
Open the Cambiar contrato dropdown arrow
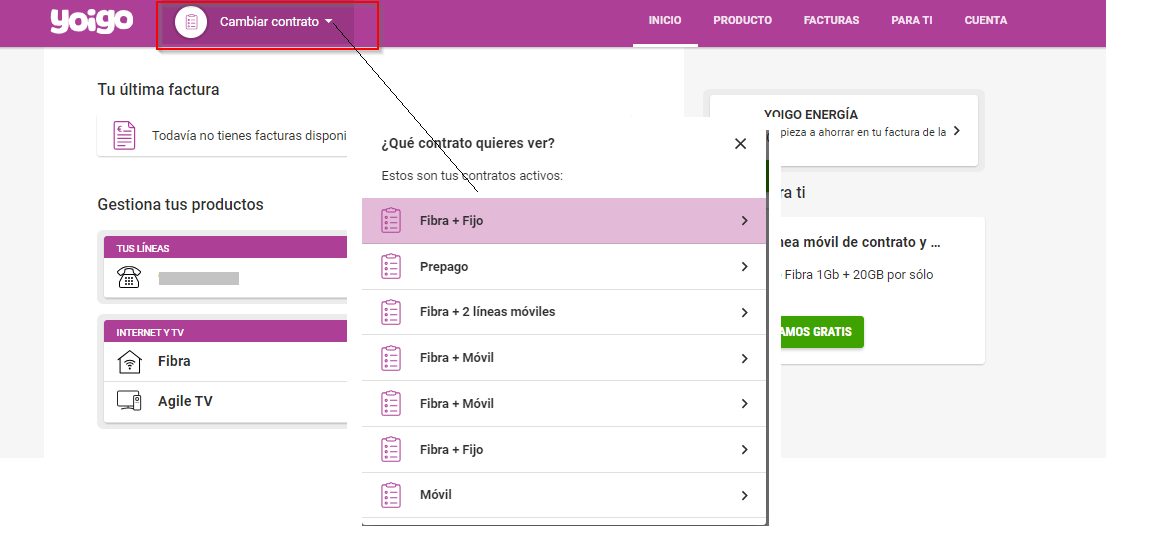[x=329, y=22]
